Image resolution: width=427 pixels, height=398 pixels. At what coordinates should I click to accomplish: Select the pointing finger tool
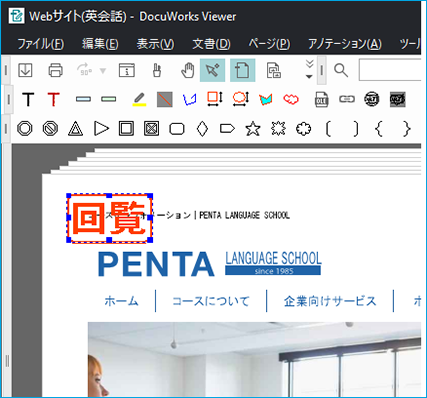pos(157,70)
